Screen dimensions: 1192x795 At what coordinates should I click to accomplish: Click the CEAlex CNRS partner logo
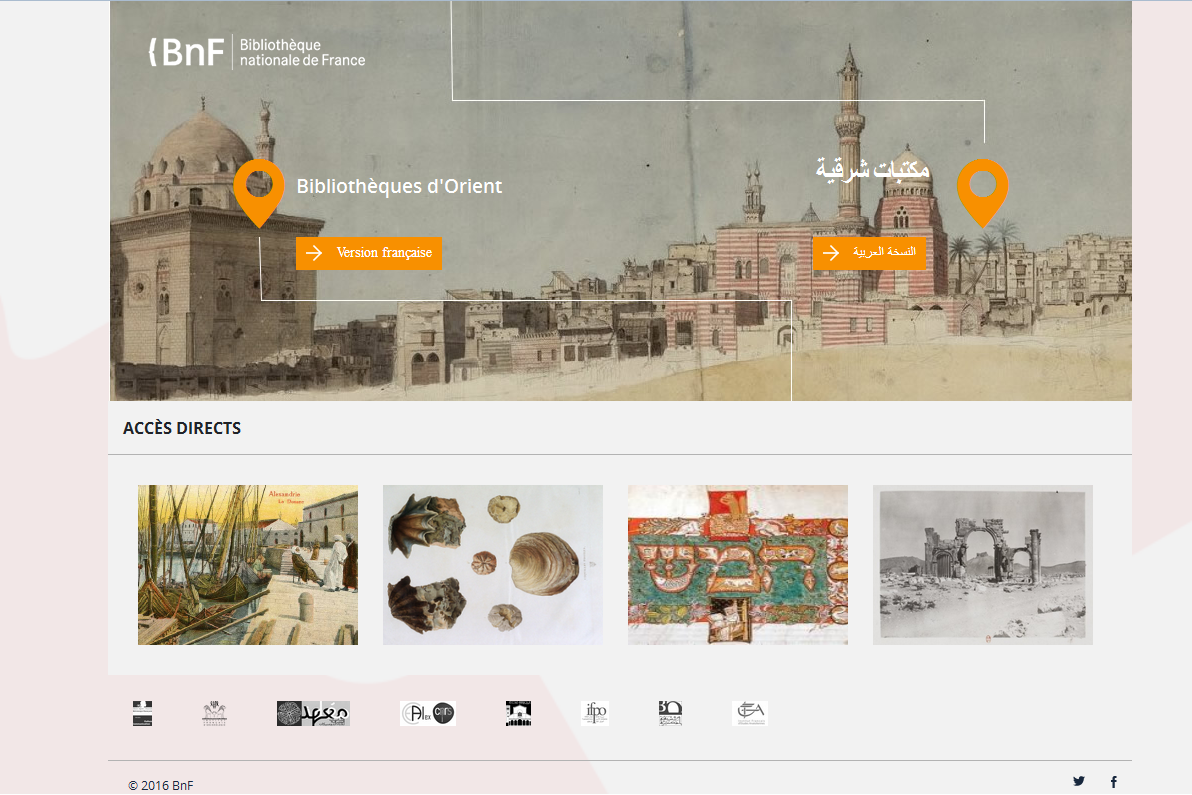point(428,713)
